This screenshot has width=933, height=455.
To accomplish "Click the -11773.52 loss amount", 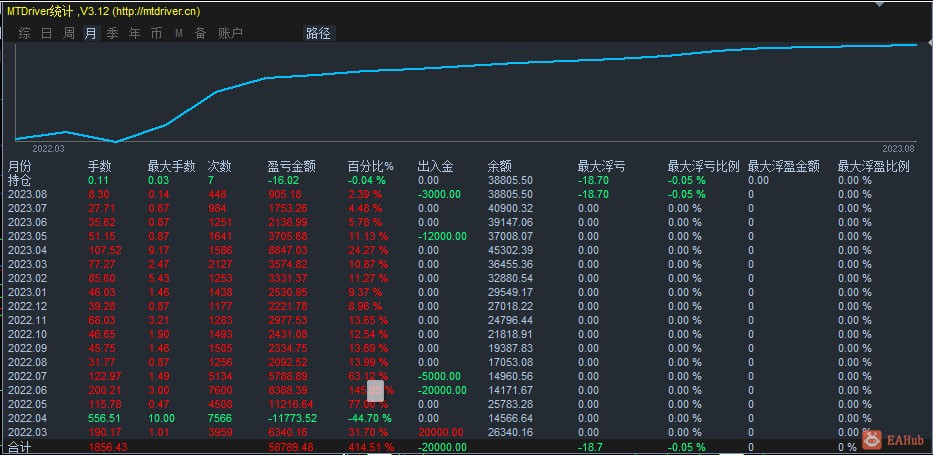I will [292, 418].
